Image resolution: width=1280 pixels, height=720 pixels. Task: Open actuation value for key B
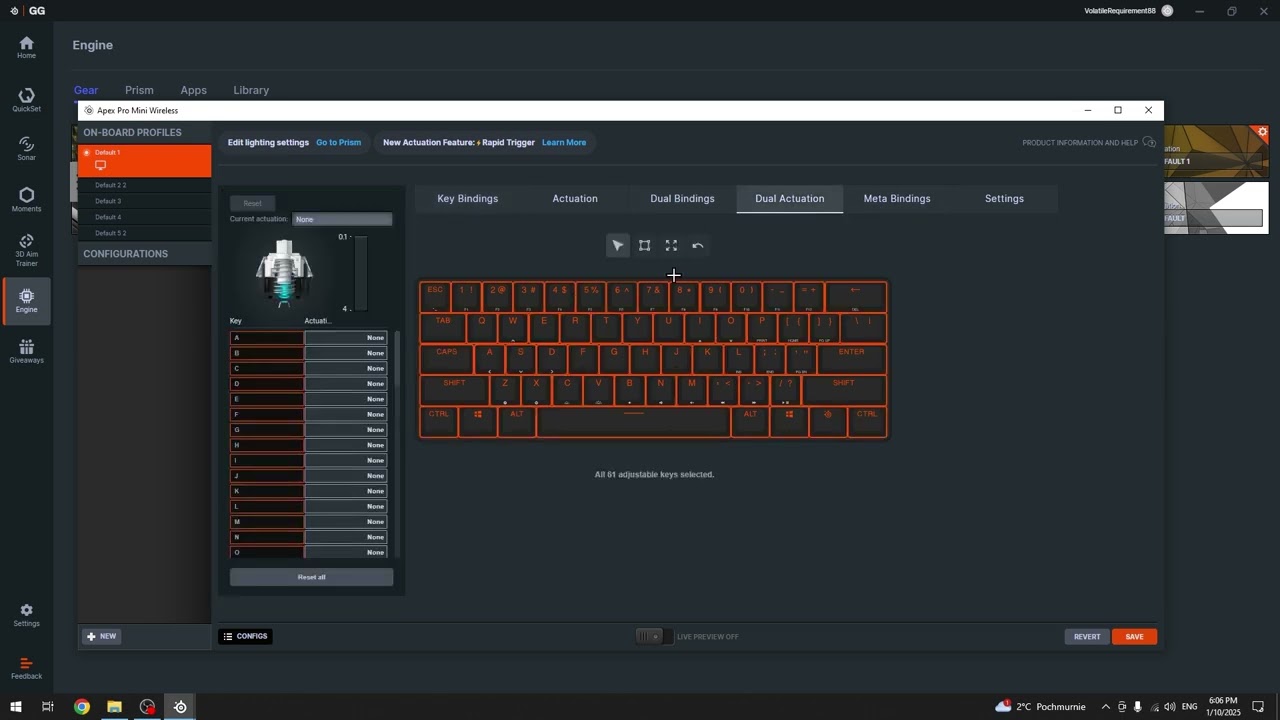[x=346, y=353]
